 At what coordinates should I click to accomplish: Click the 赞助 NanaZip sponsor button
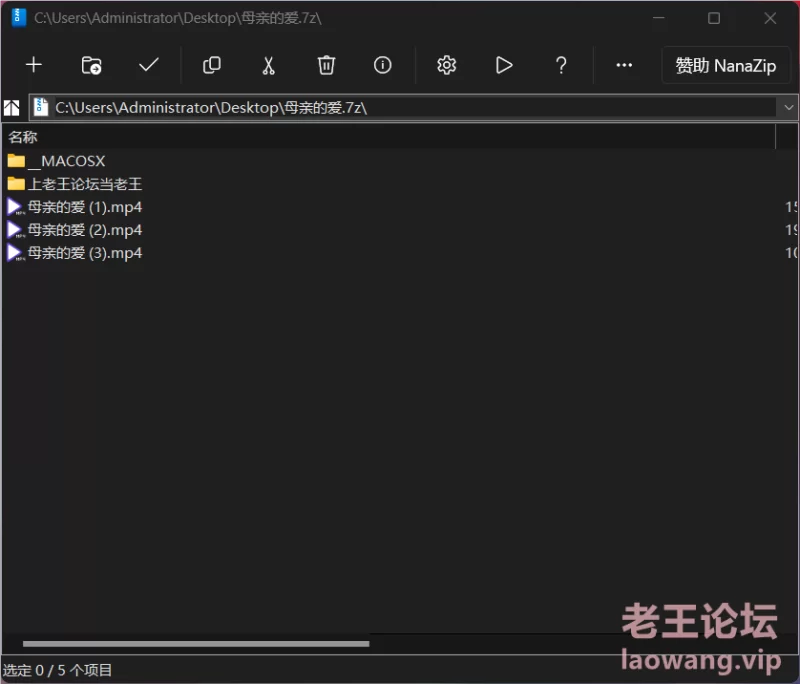click(x=725, y=66)
